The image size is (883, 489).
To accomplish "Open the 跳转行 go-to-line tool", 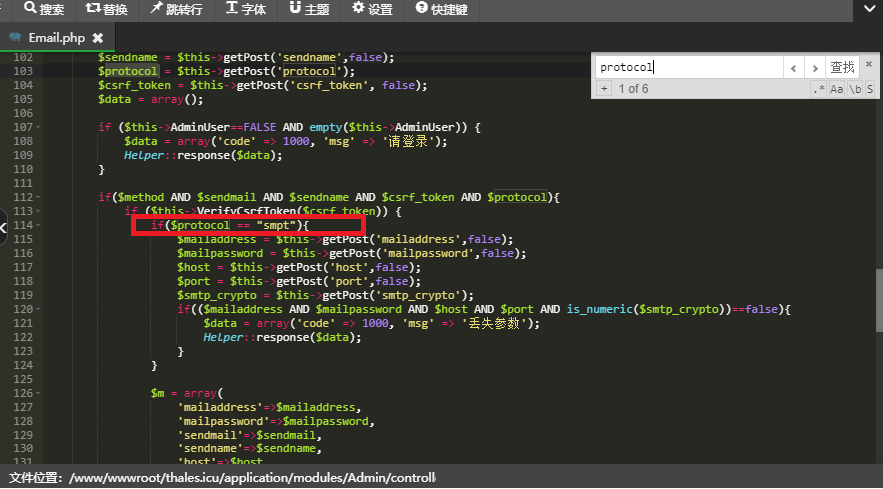I will 176,10.
